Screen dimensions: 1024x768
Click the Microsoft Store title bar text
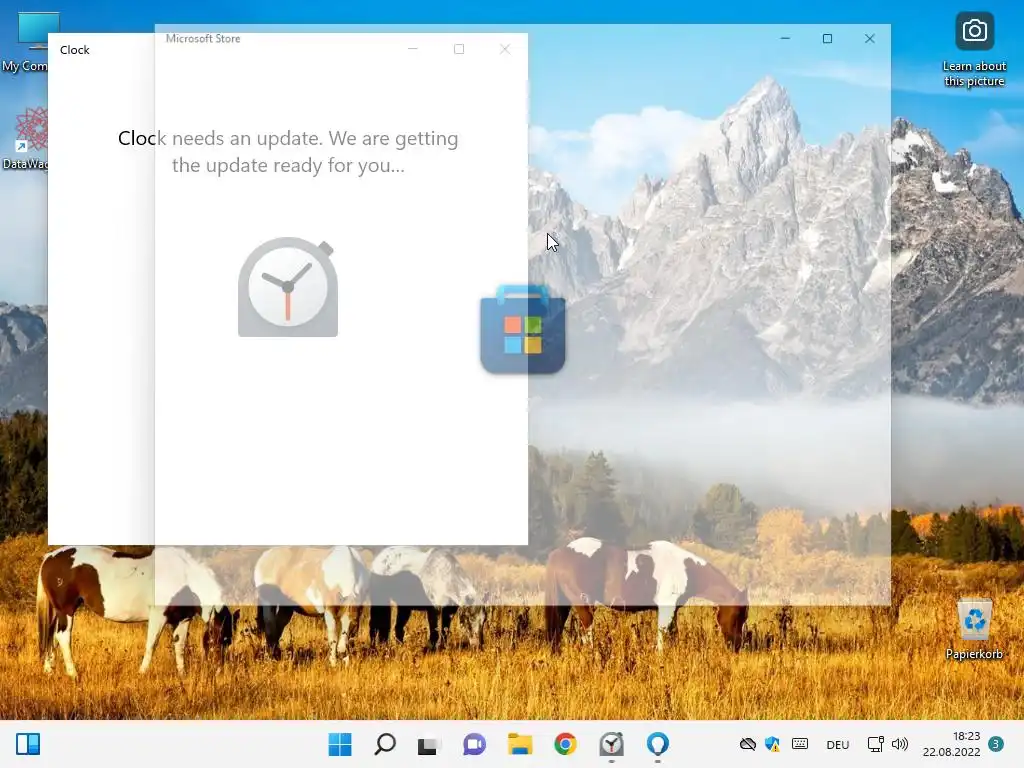pyautogui.click(x=203, y=39)
